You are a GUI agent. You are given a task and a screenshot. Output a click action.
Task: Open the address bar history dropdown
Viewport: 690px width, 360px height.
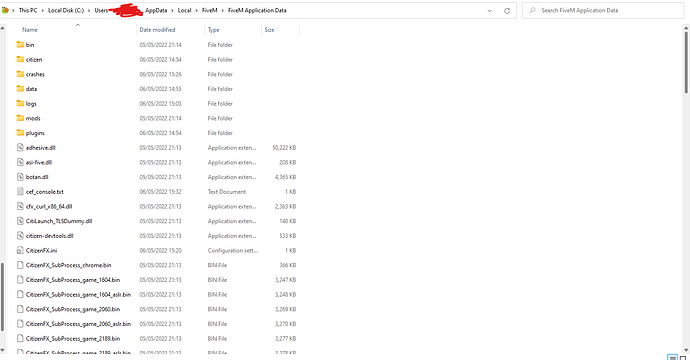tap(489, 11)
